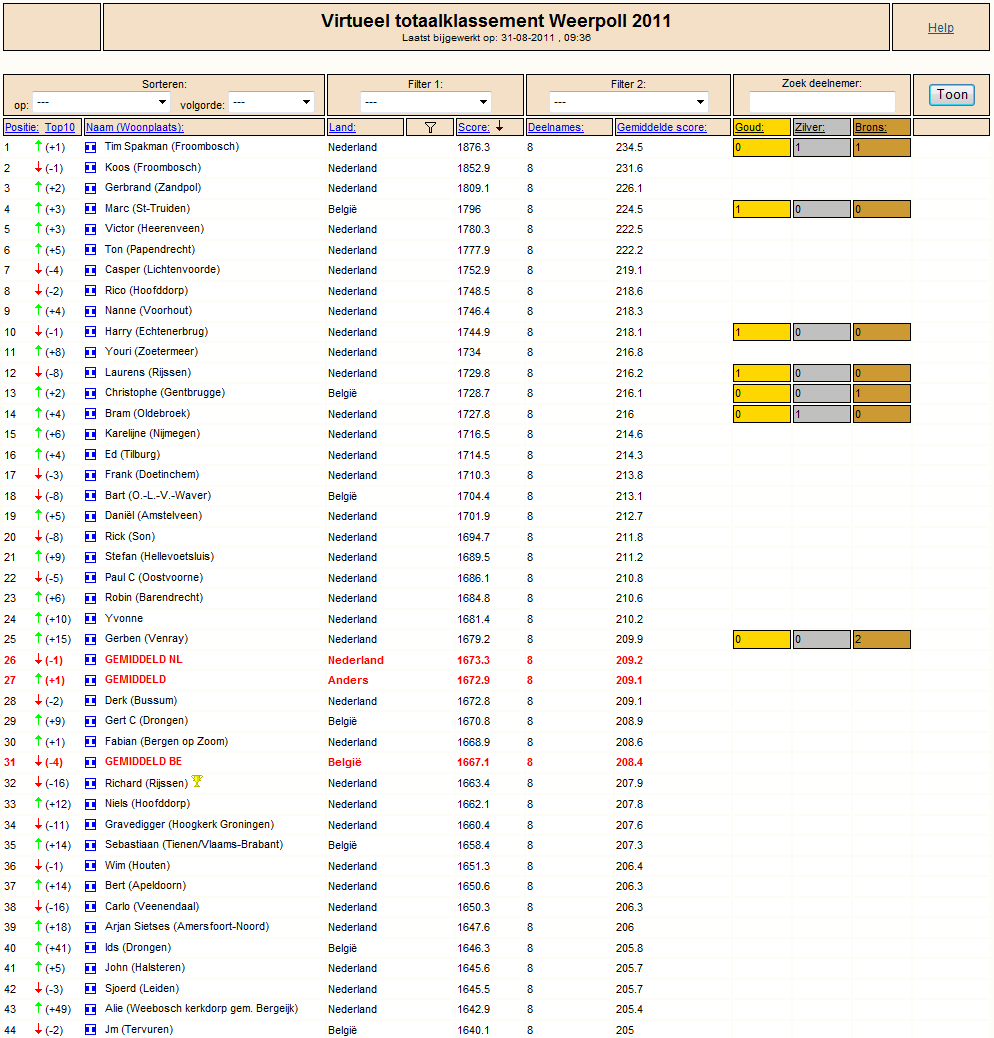Open the 'volgorde' sort order dropdown
The width and height of the screenshot is (994, 1038).
tap(271, 102)
